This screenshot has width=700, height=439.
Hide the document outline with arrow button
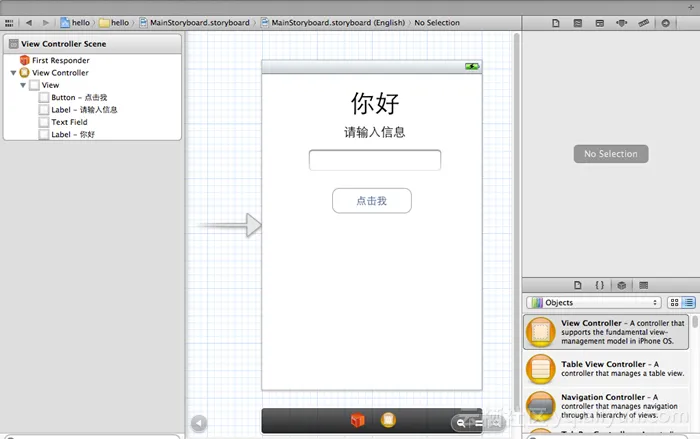pyautogui.click(x=199, y=423)
